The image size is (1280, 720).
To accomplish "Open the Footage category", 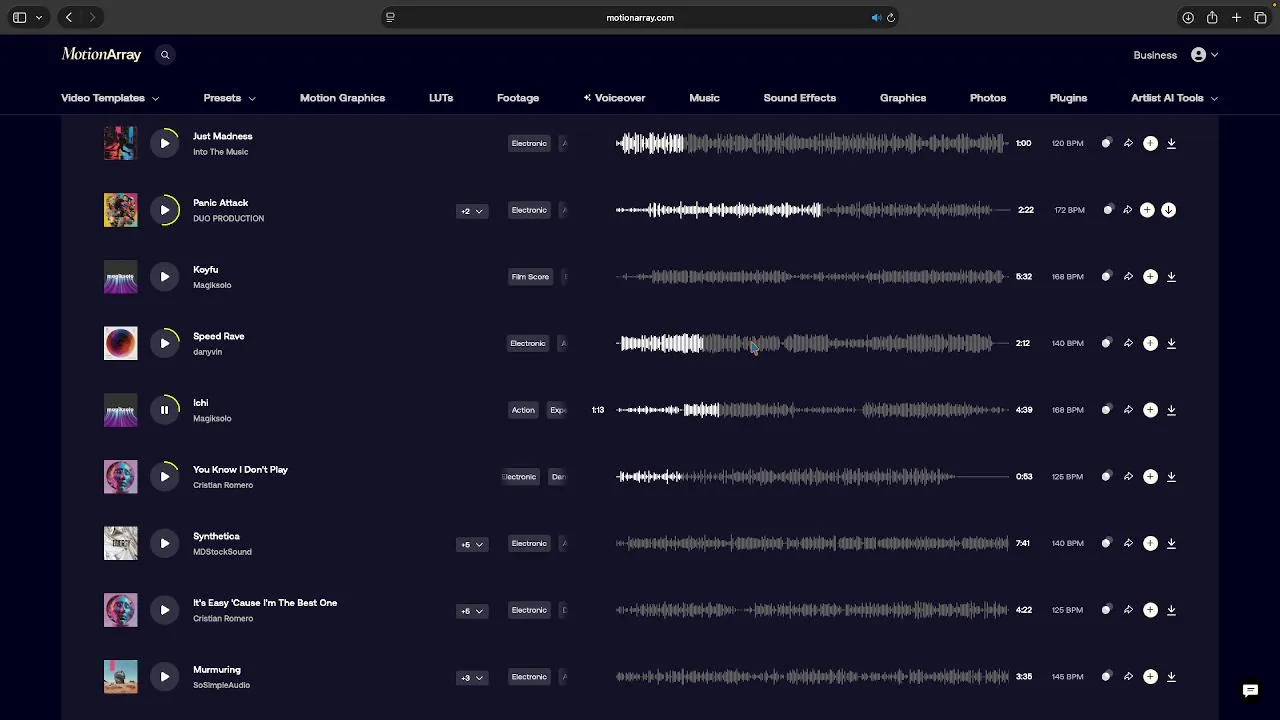I will [518, 98].
